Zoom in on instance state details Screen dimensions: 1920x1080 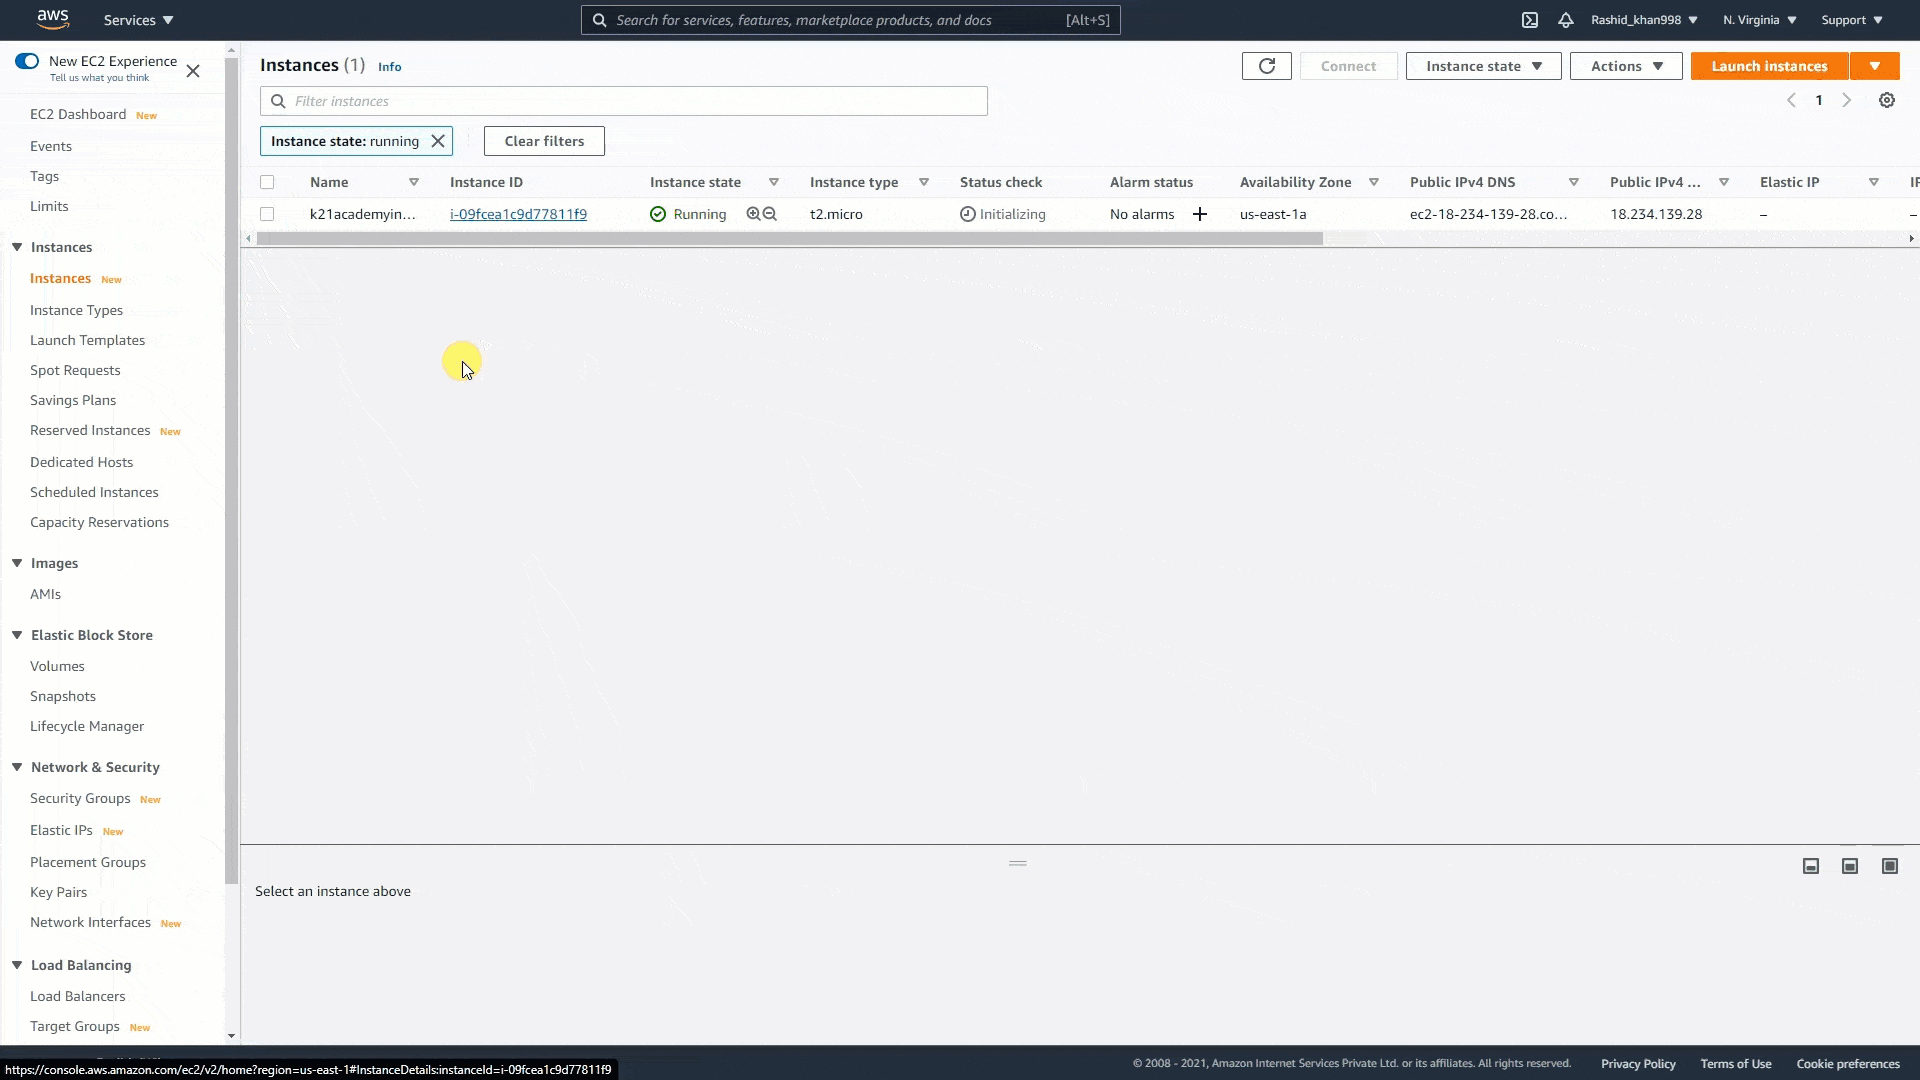[x=753, y=214]
